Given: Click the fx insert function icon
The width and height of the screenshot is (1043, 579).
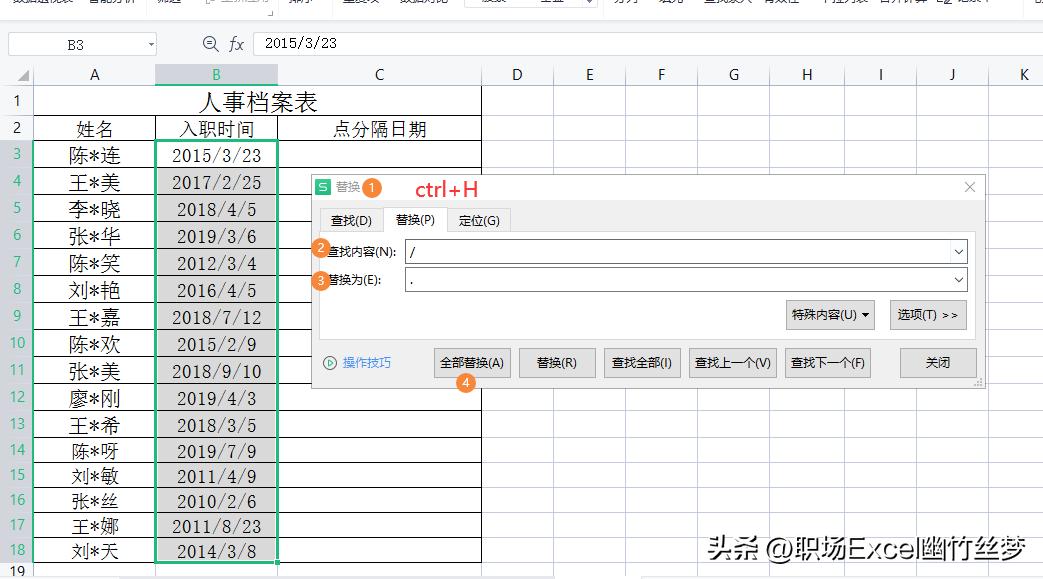Looking at the screenshot, I should point(236,43).
